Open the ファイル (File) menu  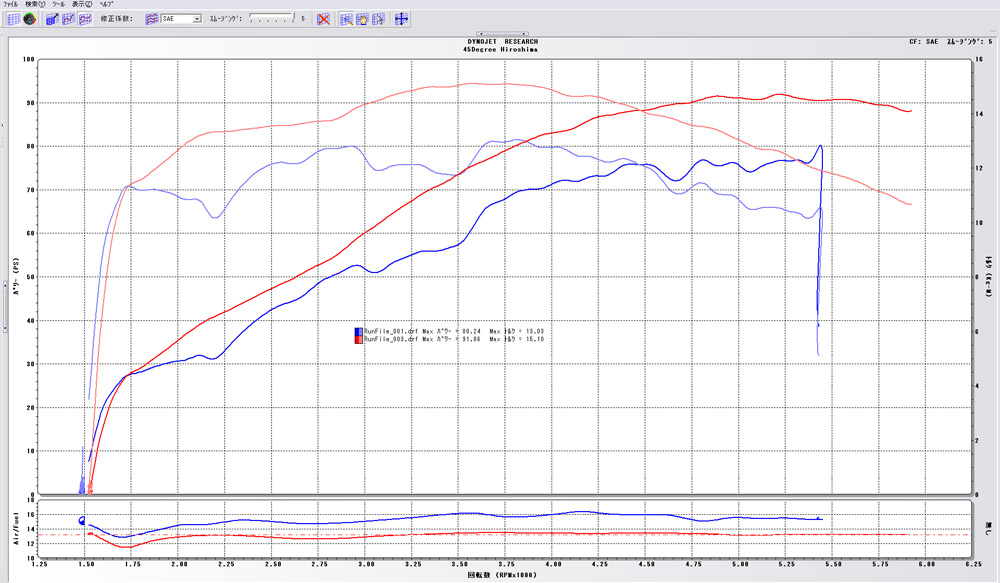(x=11, y=5)
